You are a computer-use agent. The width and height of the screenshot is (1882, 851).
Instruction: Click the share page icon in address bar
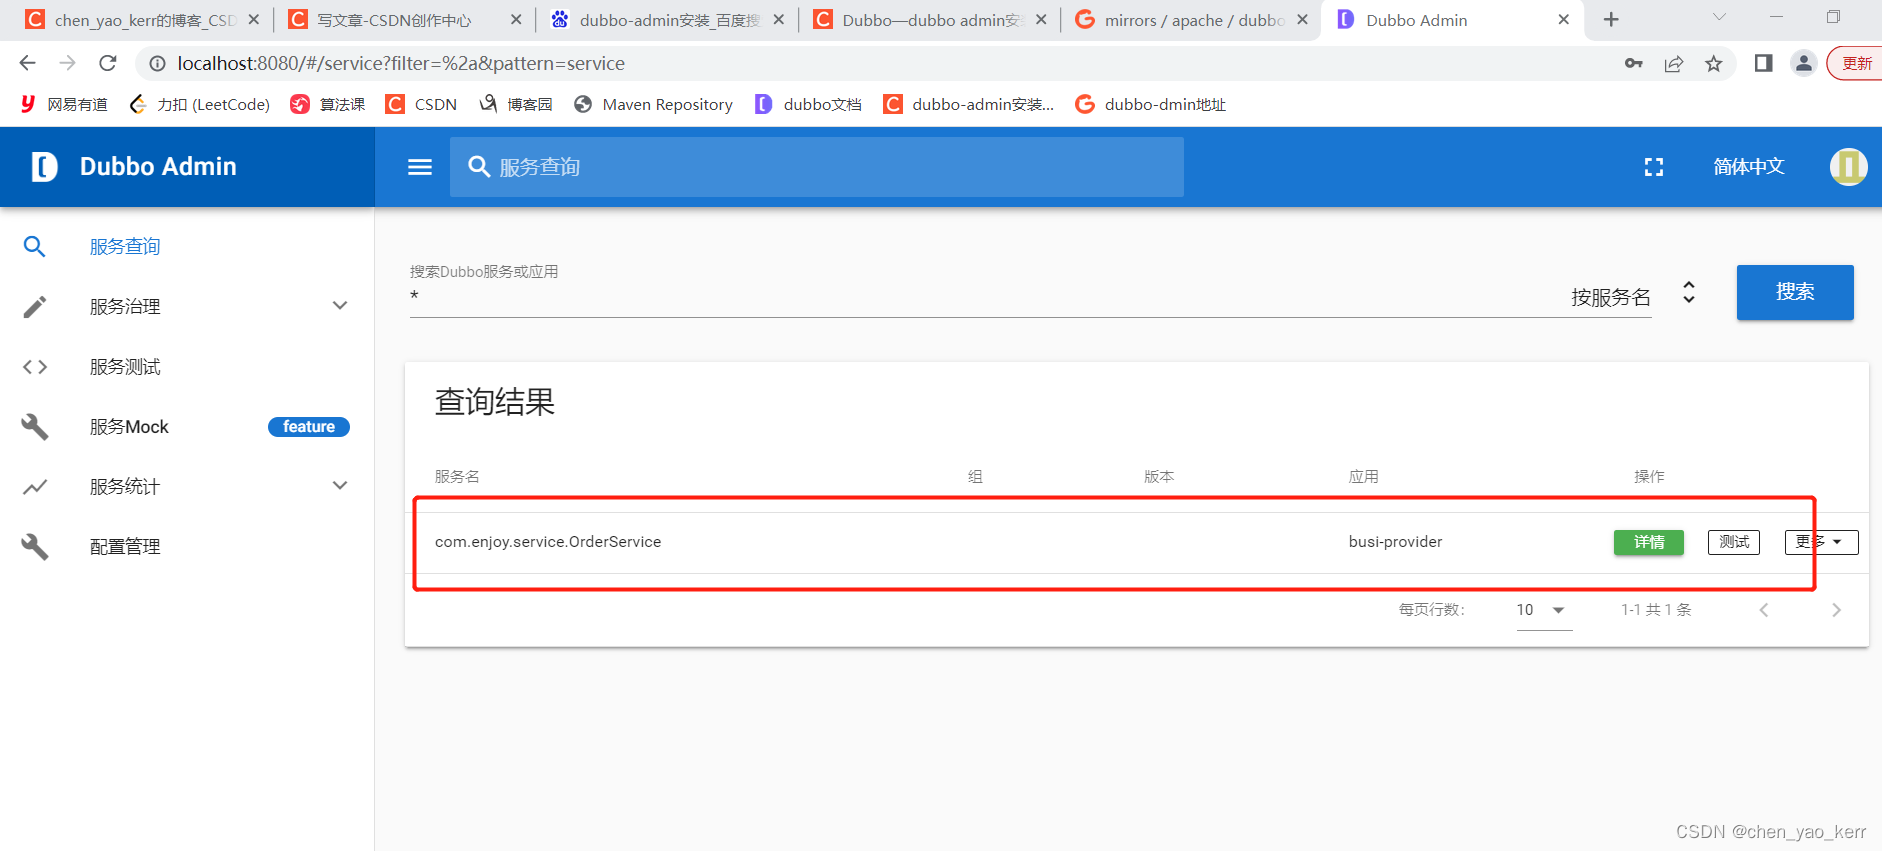[x=1674, y=63]
